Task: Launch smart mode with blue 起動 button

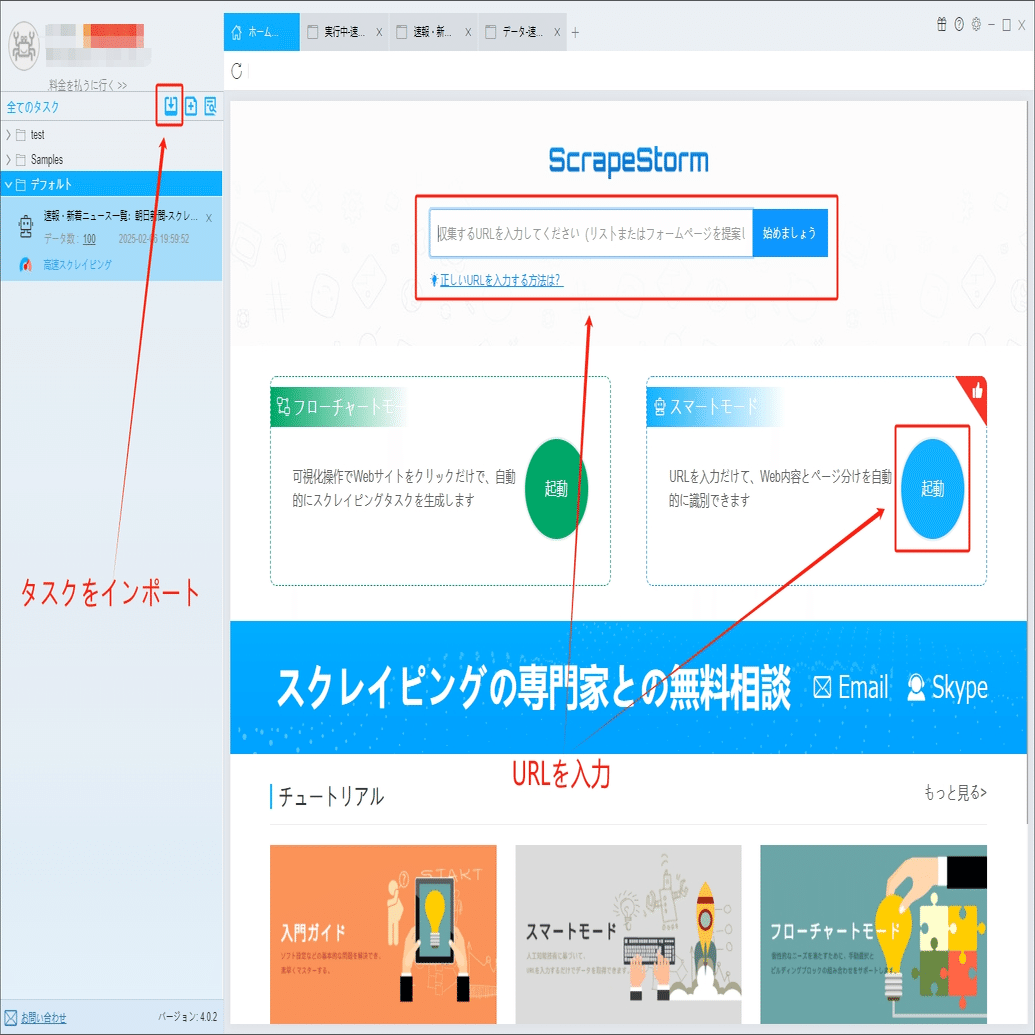Action: coord(932,488)
